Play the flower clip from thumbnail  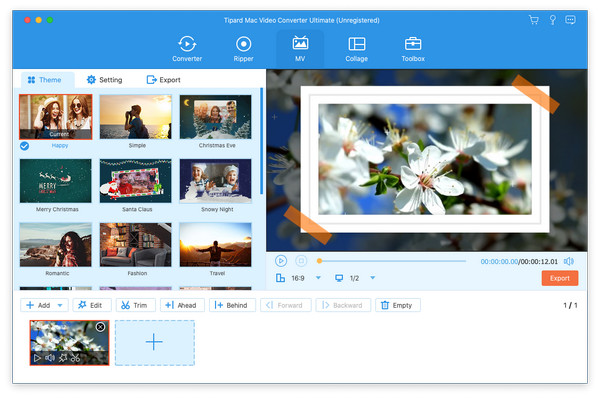click(x=37, y=358)
